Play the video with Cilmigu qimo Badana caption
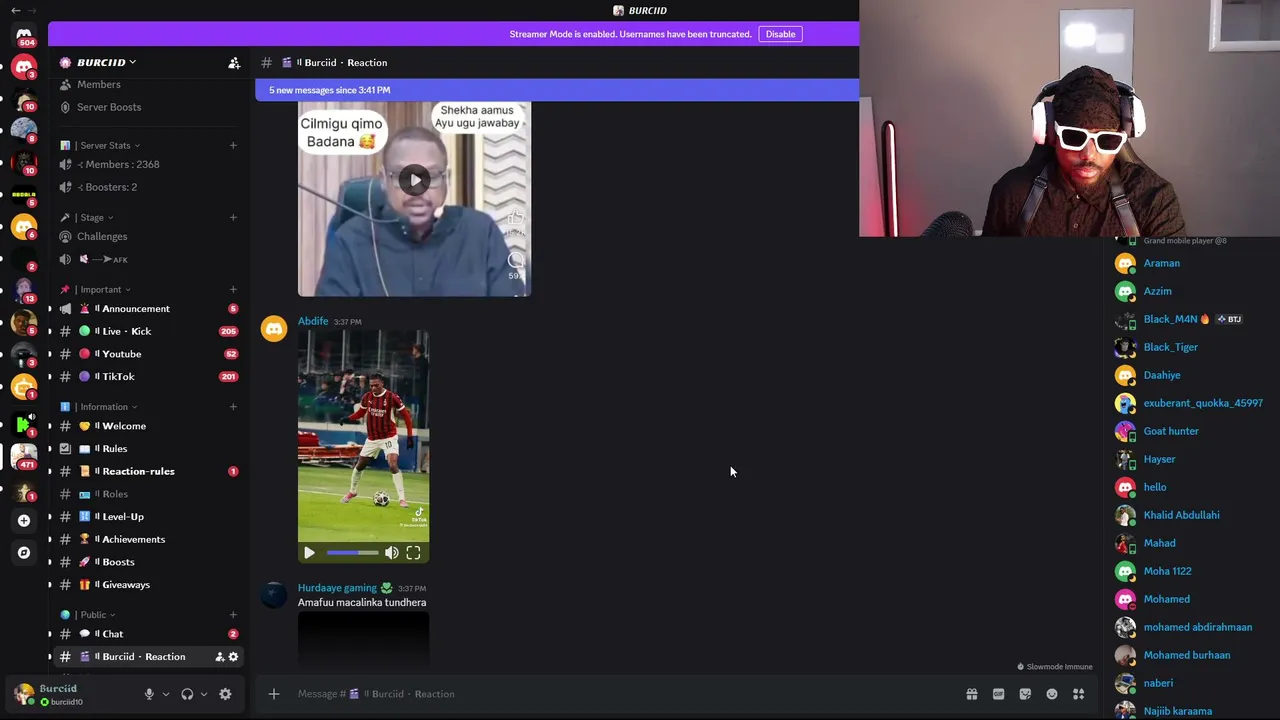 point(414,180)
